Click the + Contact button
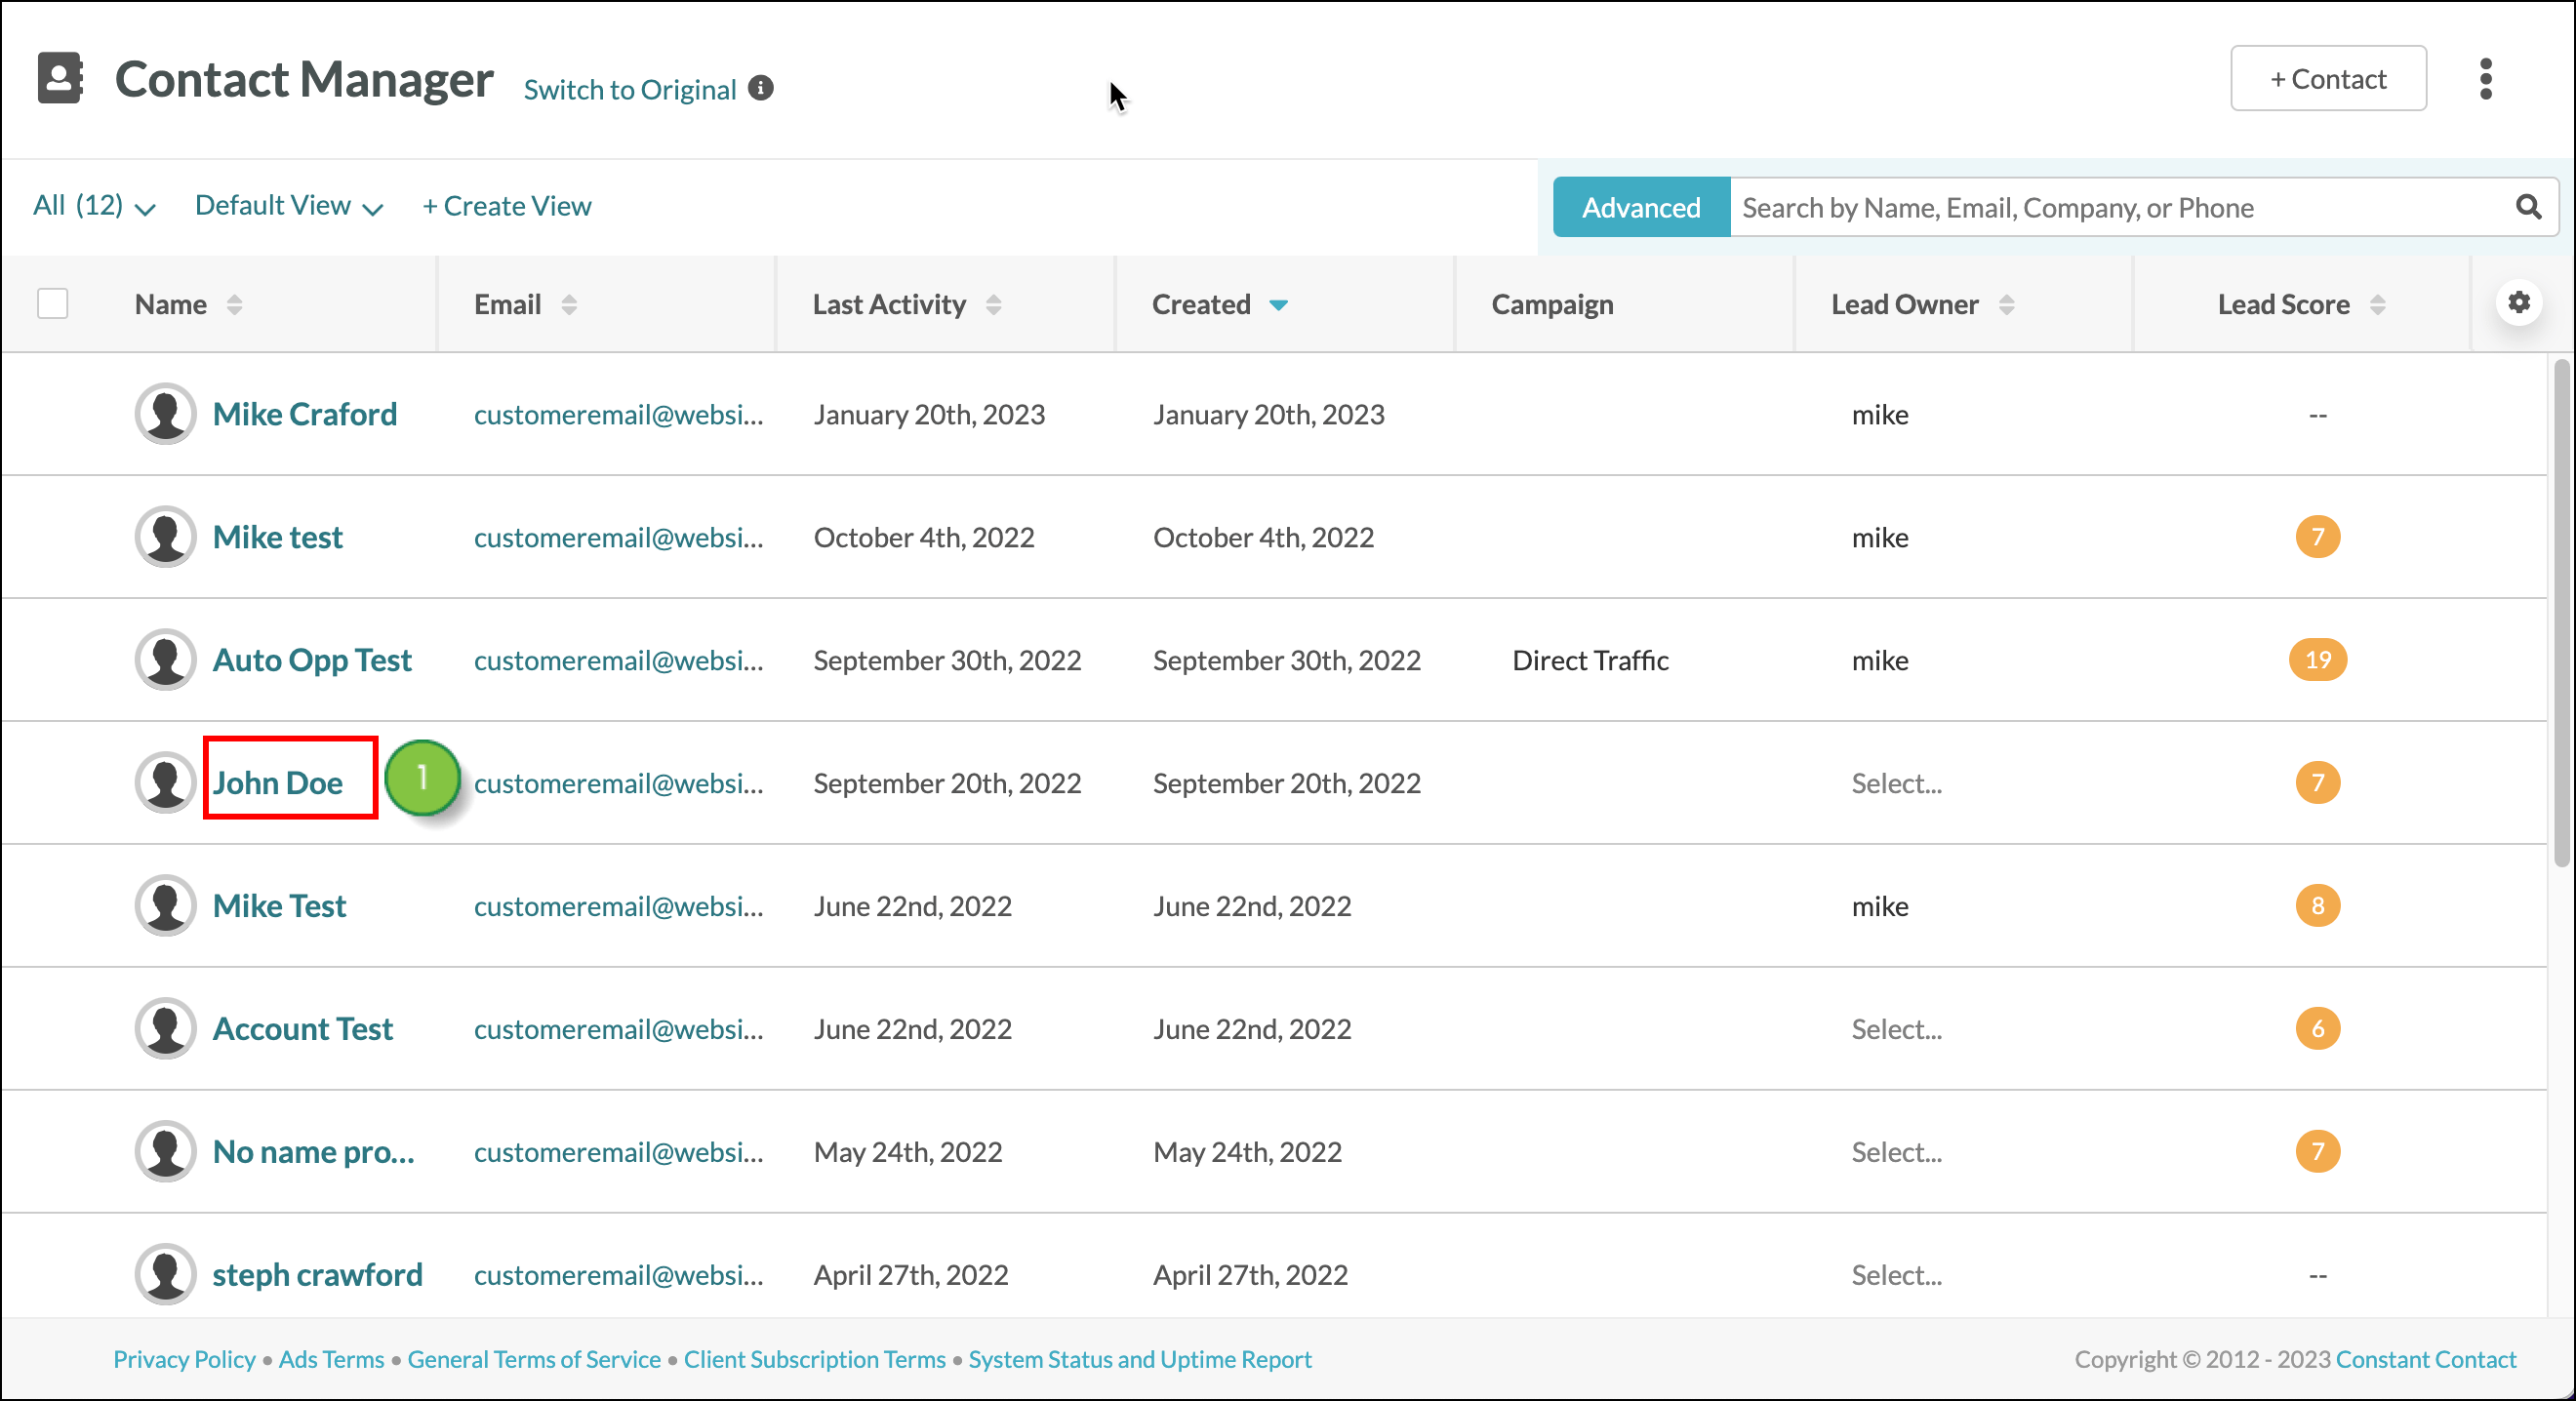Image resolution: width=2576 pixels, height=1401 pixels. coord(2328,78)
